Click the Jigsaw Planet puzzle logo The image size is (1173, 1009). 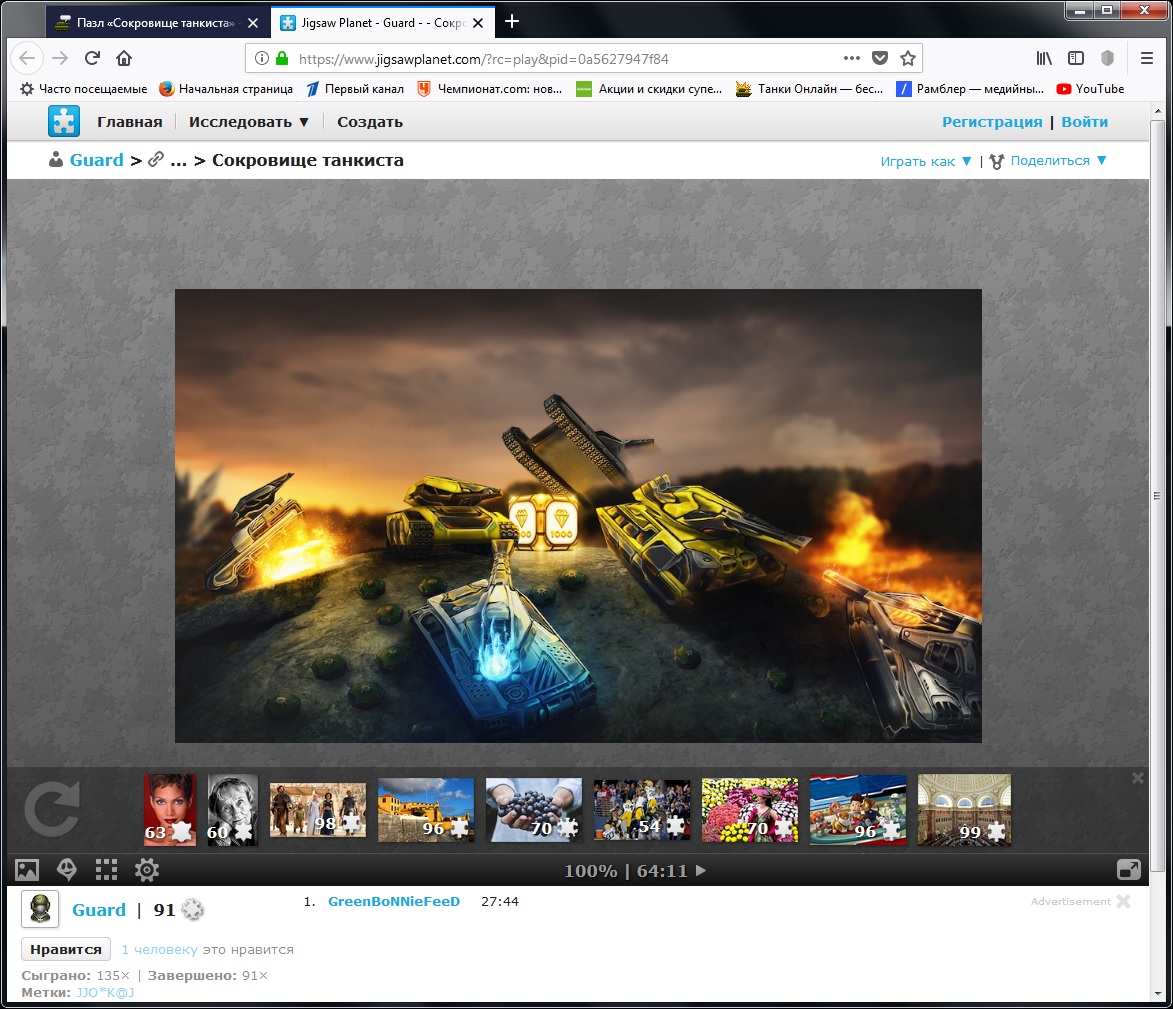point(64,121)
